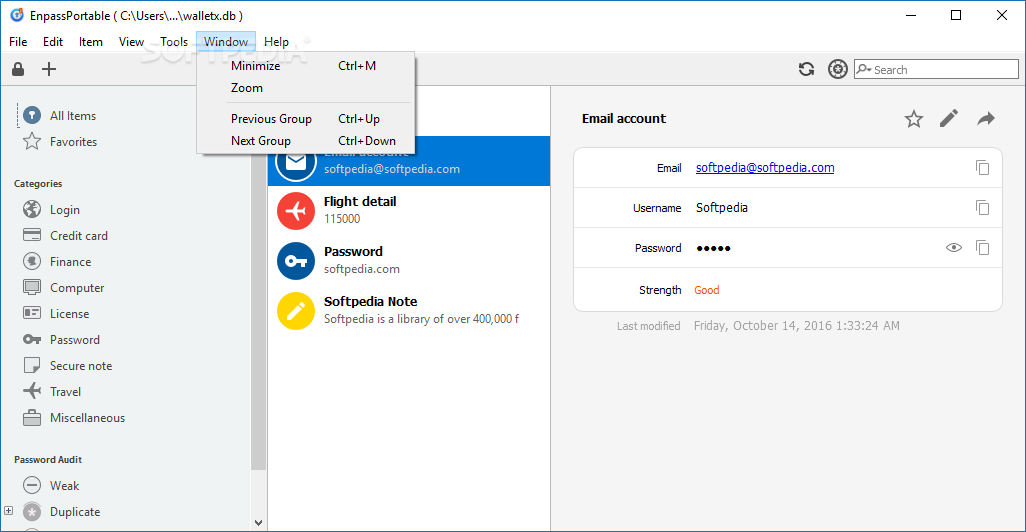The image size is (1026, 532).
Task: Click the Categories section header
Action: 38,184
